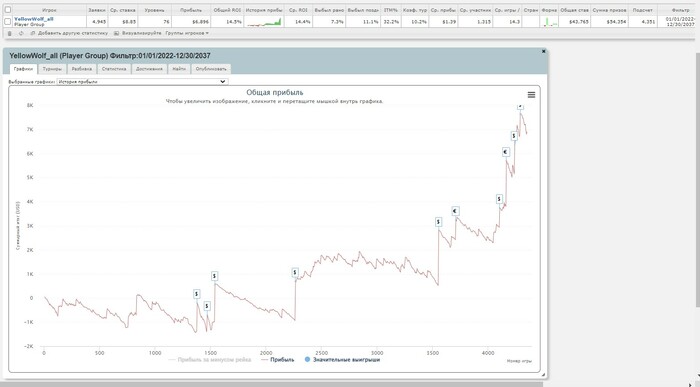Expand the Группы игроков dropdown
The height and width of the screenshot is (387, 700).
click(187, 33)
